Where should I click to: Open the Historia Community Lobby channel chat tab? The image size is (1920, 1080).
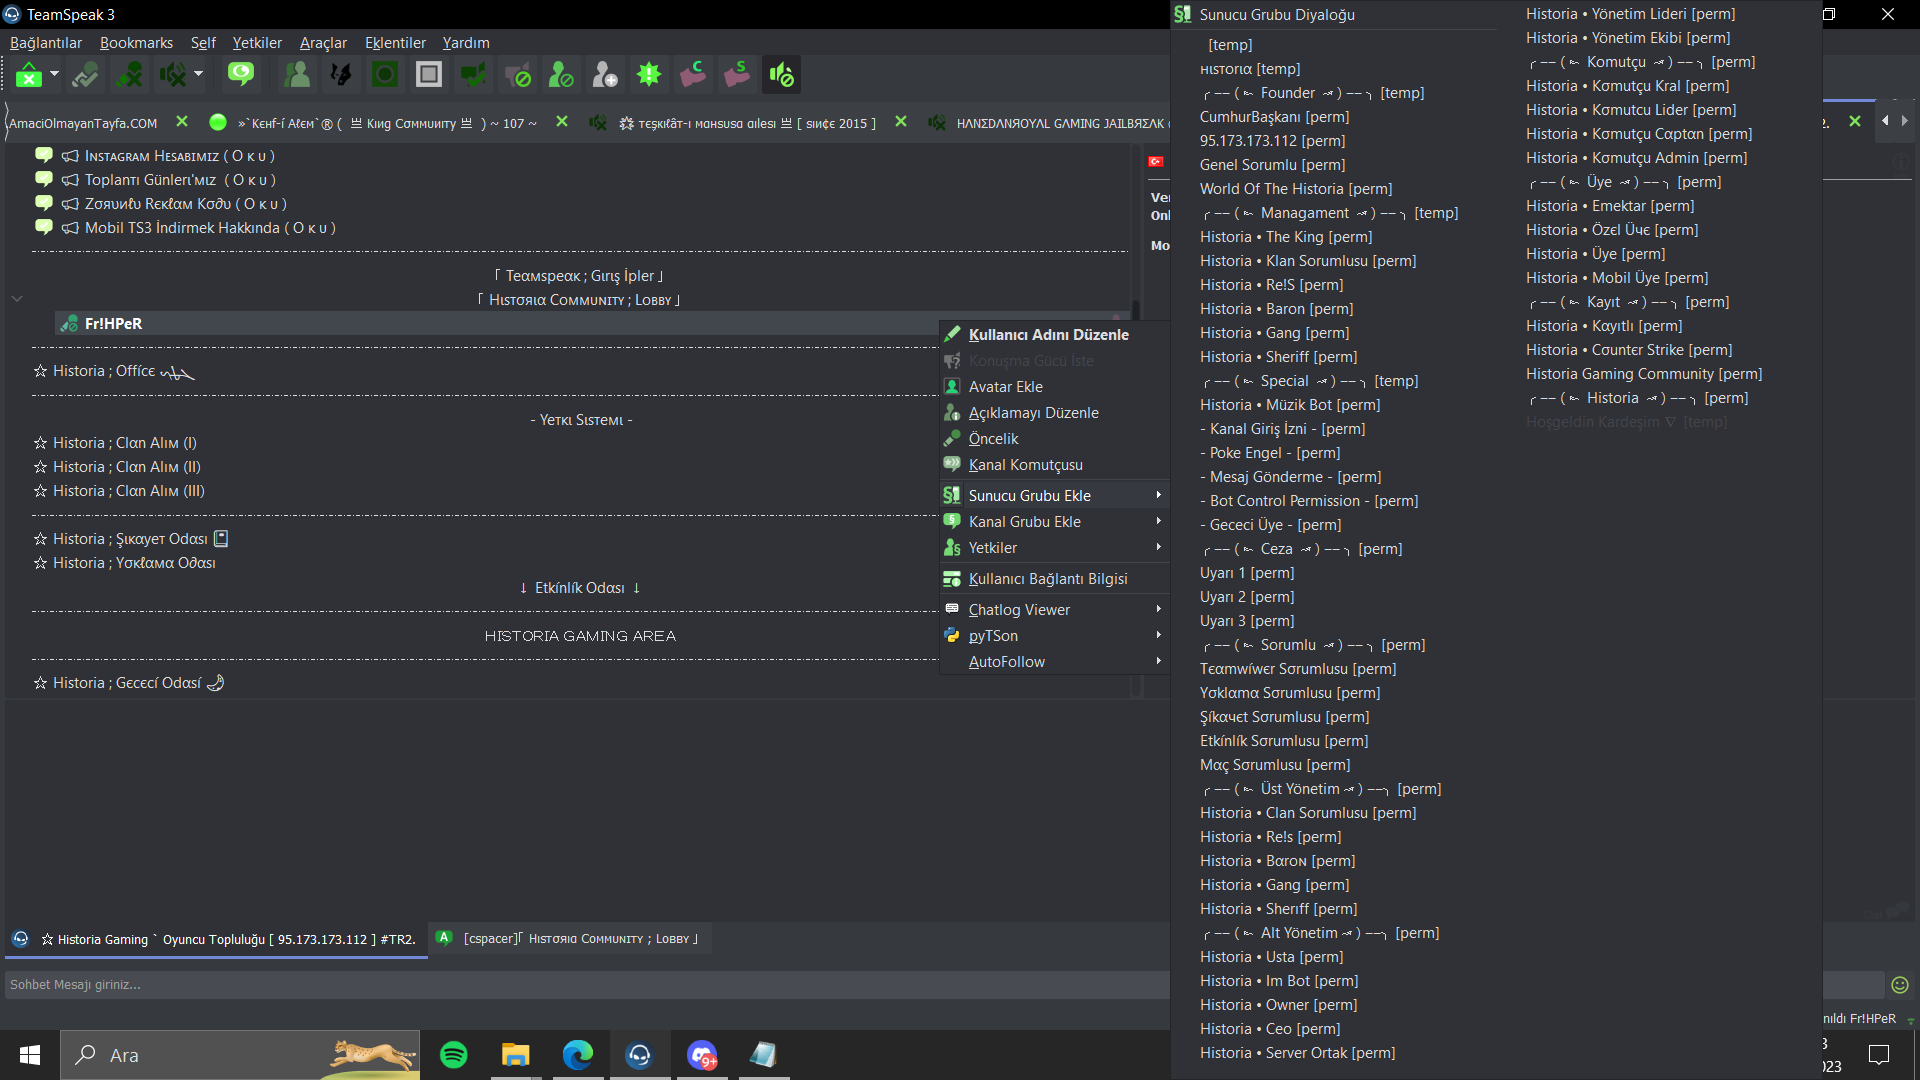(x=570, y=939)
